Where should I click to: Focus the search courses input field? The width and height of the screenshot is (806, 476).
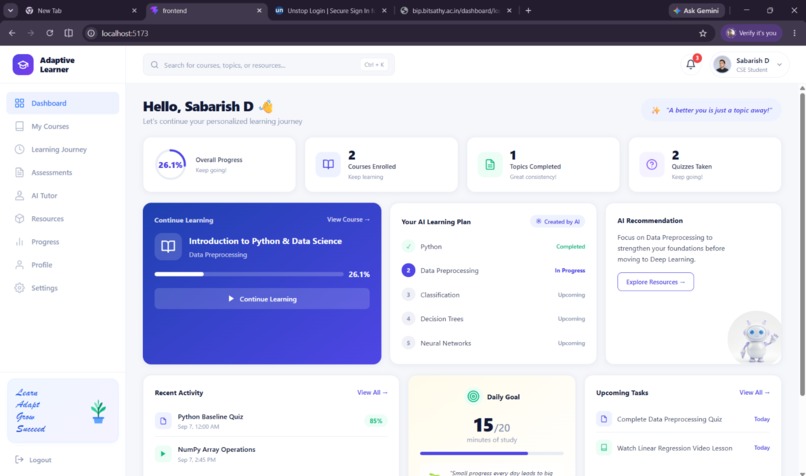pyautogui.click(x=269, y=65)
